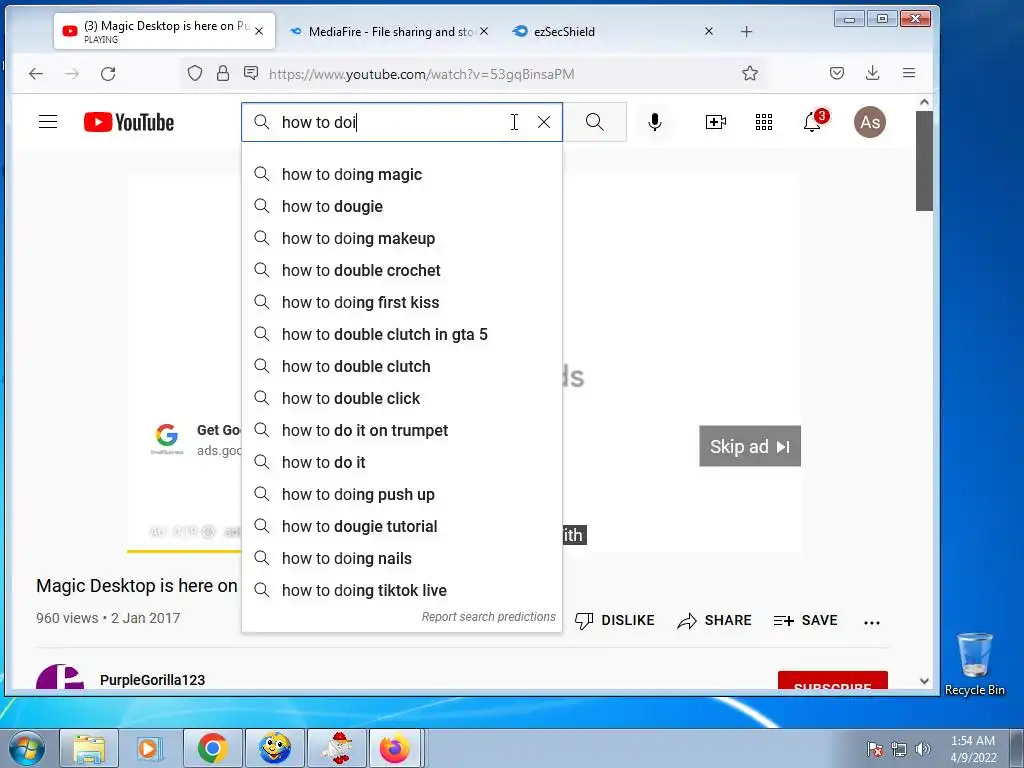Skip the ad with Skip ad button
Screen dimensions: 1024x768
click(x=750, y=446)
